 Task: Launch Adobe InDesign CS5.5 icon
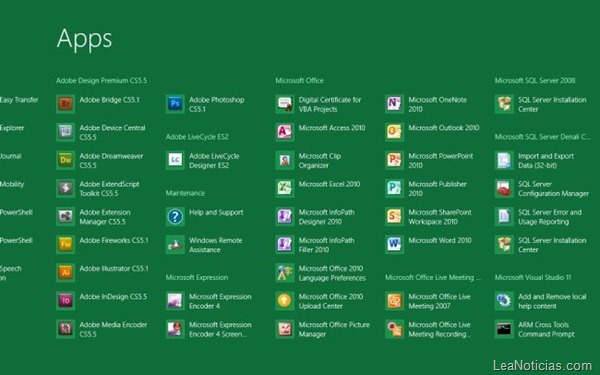coord(65,301)
